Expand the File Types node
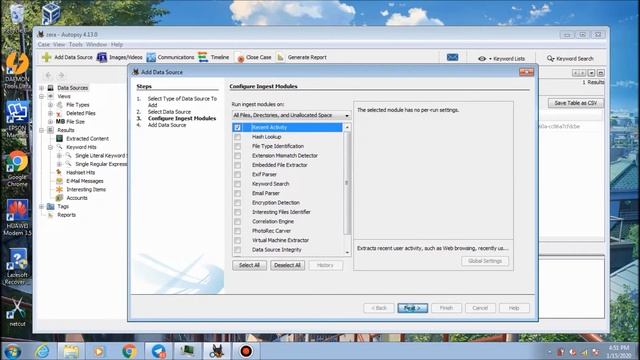640x360 pixels. coord(51,105)
